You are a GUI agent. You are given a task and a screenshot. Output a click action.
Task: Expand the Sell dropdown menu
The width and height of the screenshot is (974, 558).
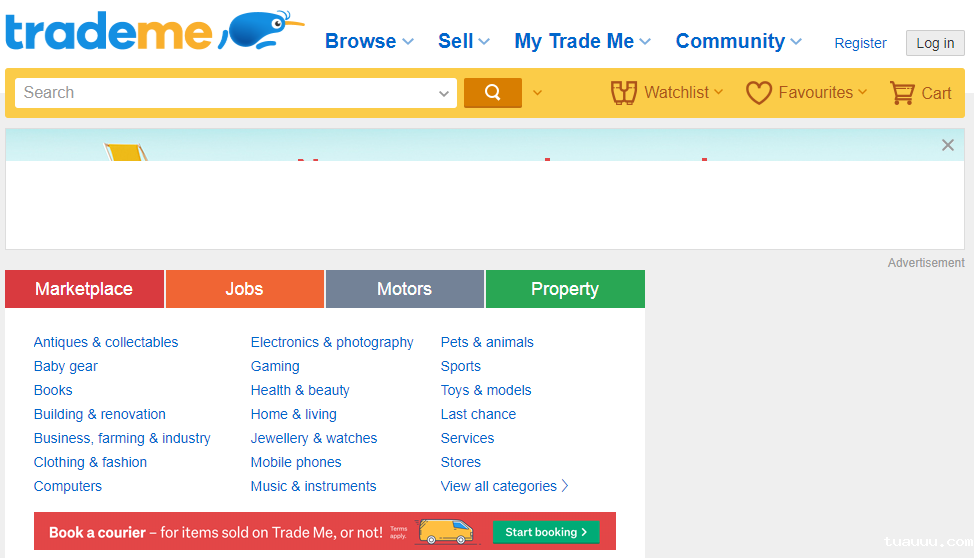(463, 41)
